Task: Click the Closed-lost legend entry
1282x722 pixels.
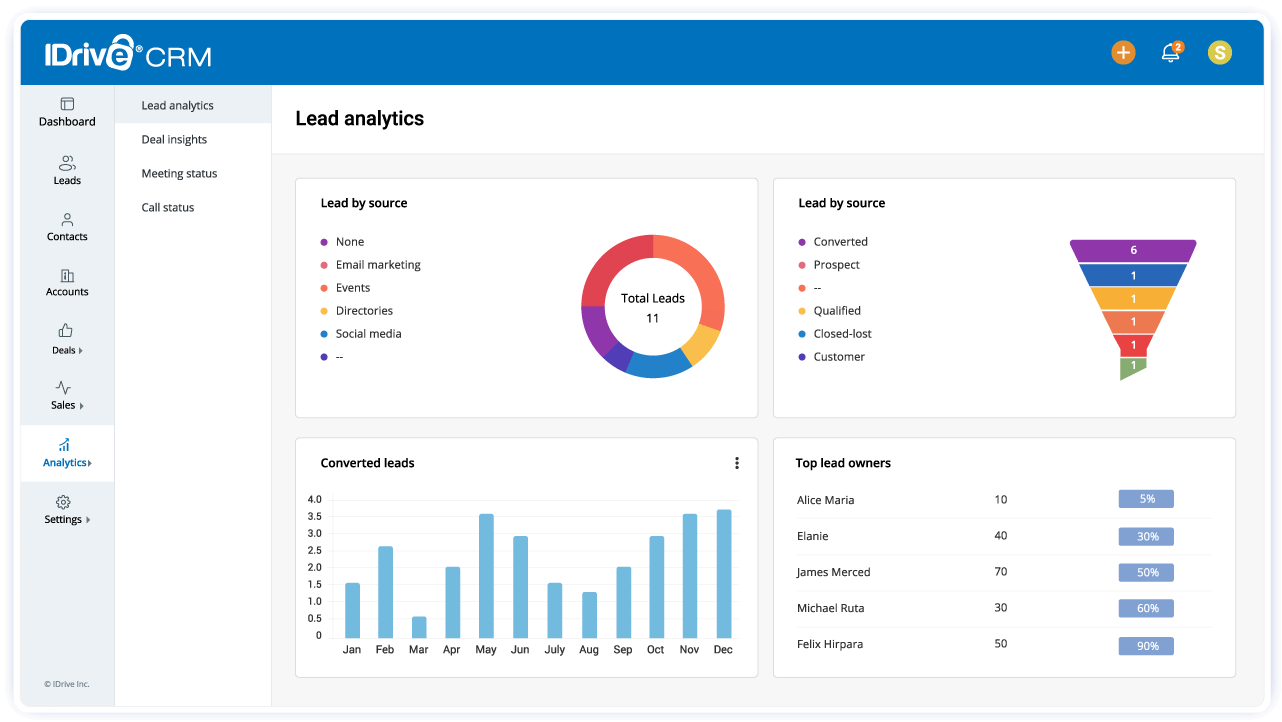Action: pyautogui.click(x=834, y=334)
